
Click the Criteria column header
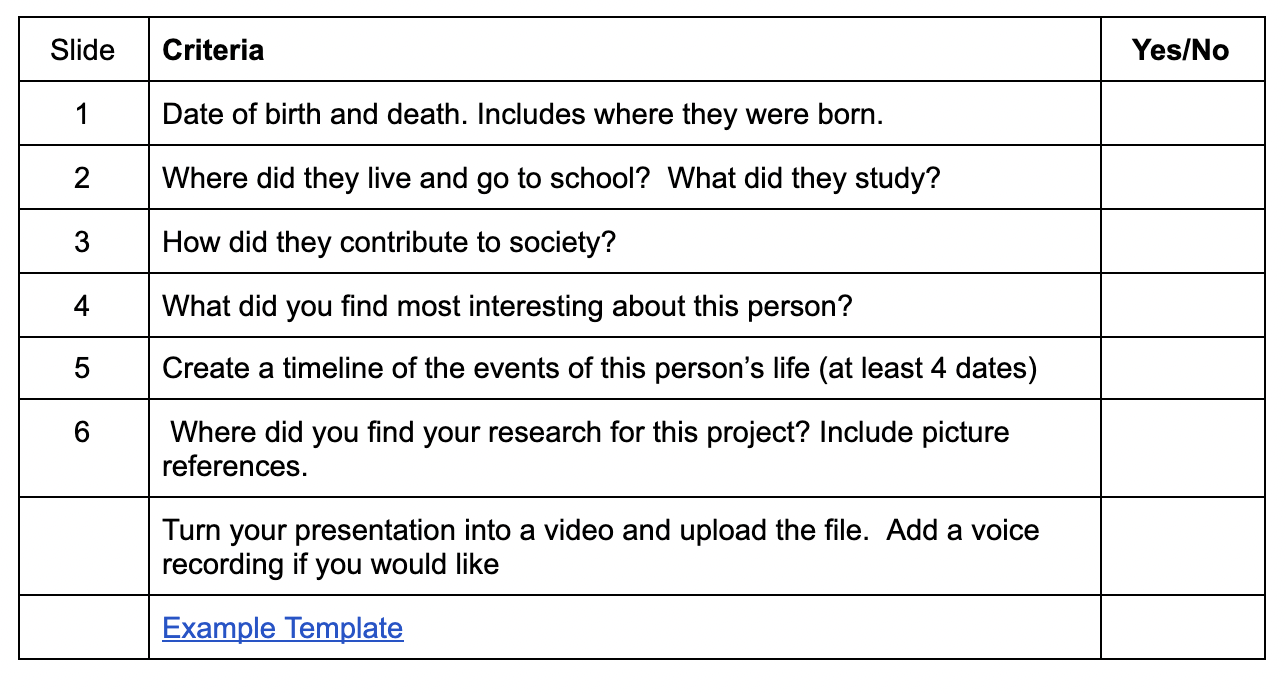click(213, 50)
